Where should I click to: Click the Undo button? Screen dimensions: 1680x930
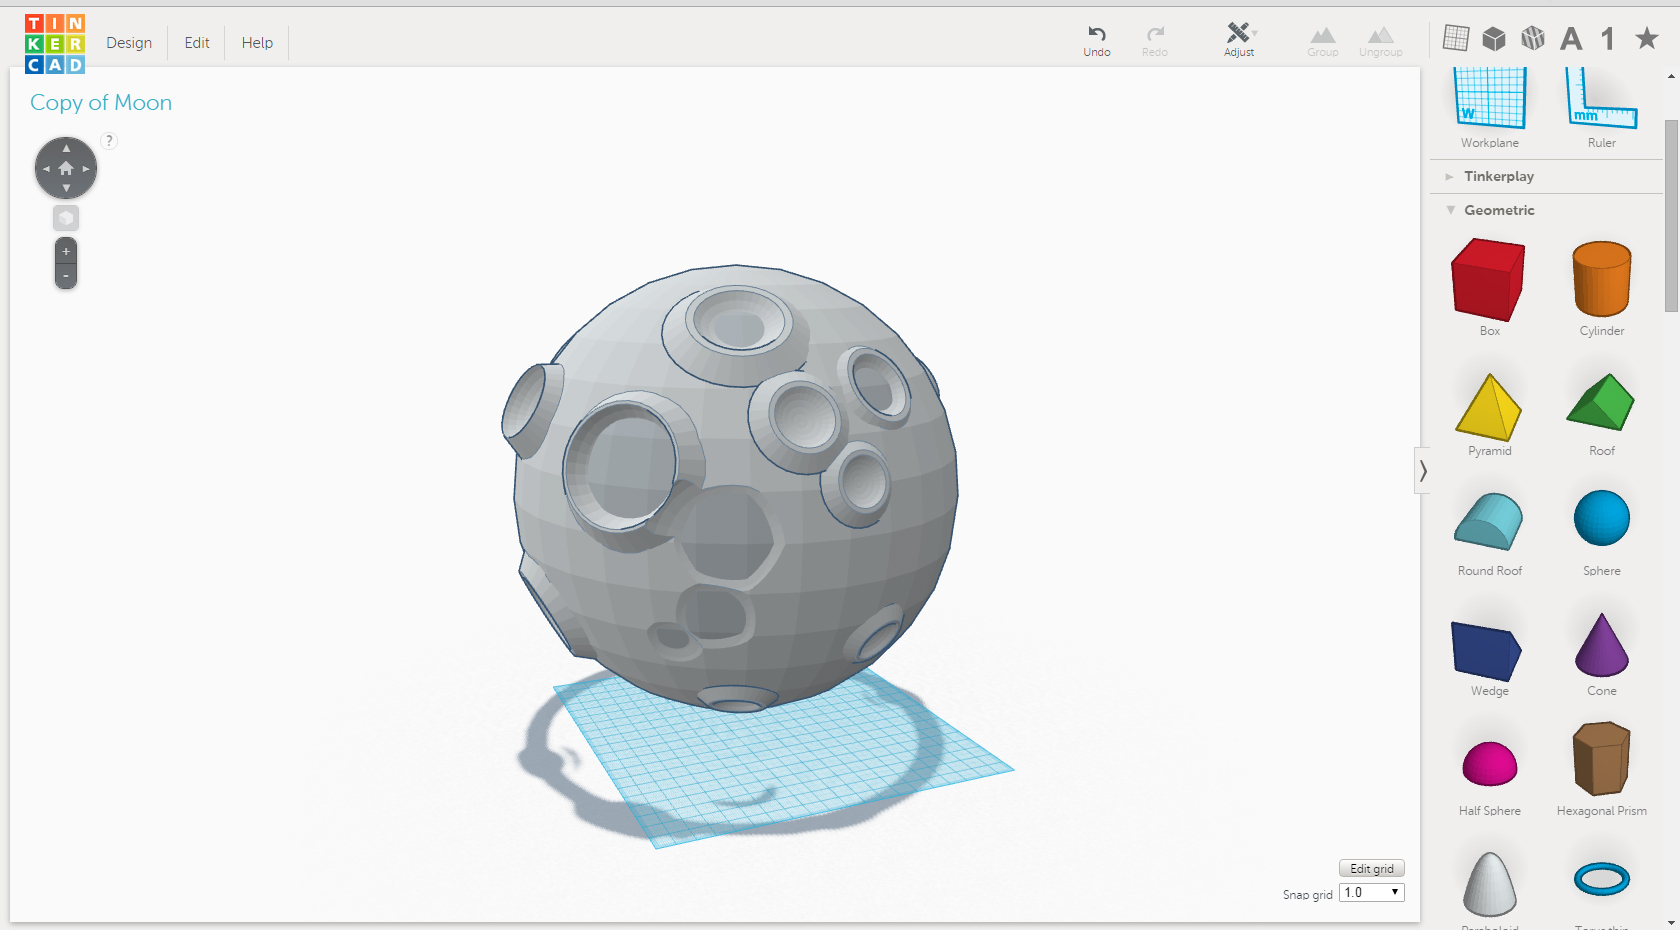click(1097, 41)
